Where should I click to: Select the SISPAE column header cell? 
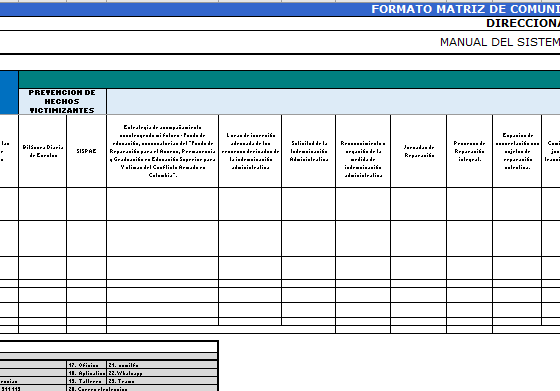pyautogui.click(x=86, y=151)
